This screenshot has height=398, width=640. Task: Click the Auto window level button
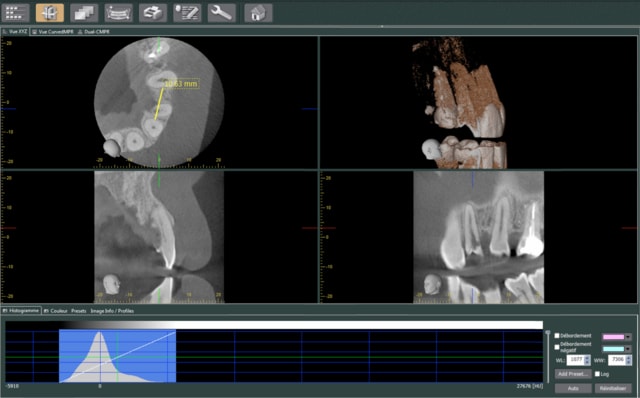coord(573,388)
